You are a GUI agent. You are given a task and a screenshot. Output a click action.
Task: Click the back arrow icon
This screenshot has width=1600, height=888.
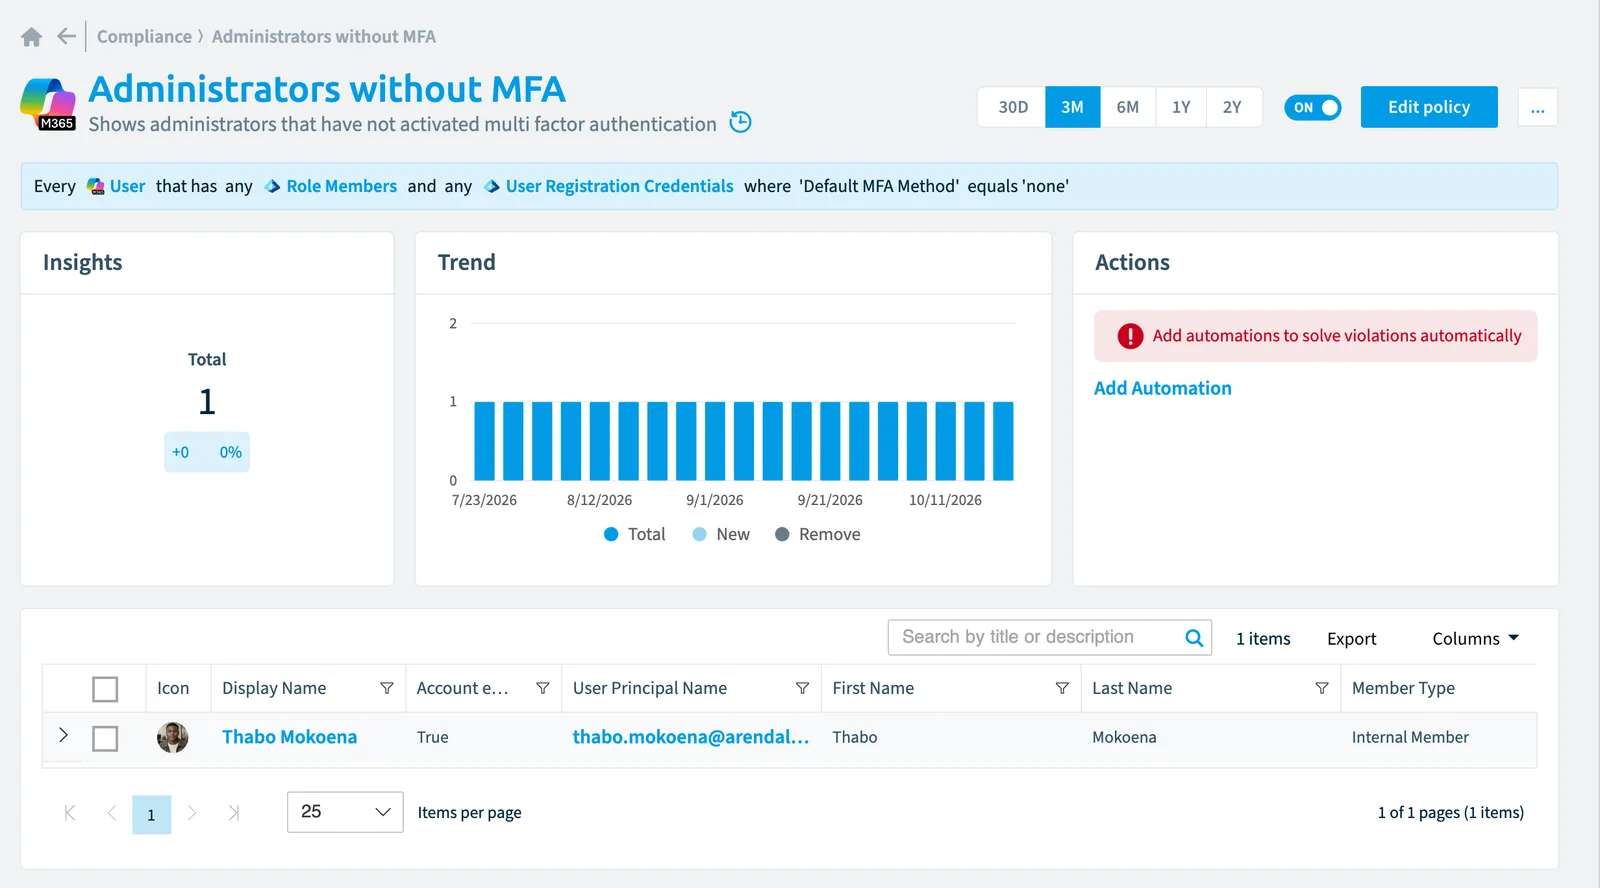(x=66, y=37)
